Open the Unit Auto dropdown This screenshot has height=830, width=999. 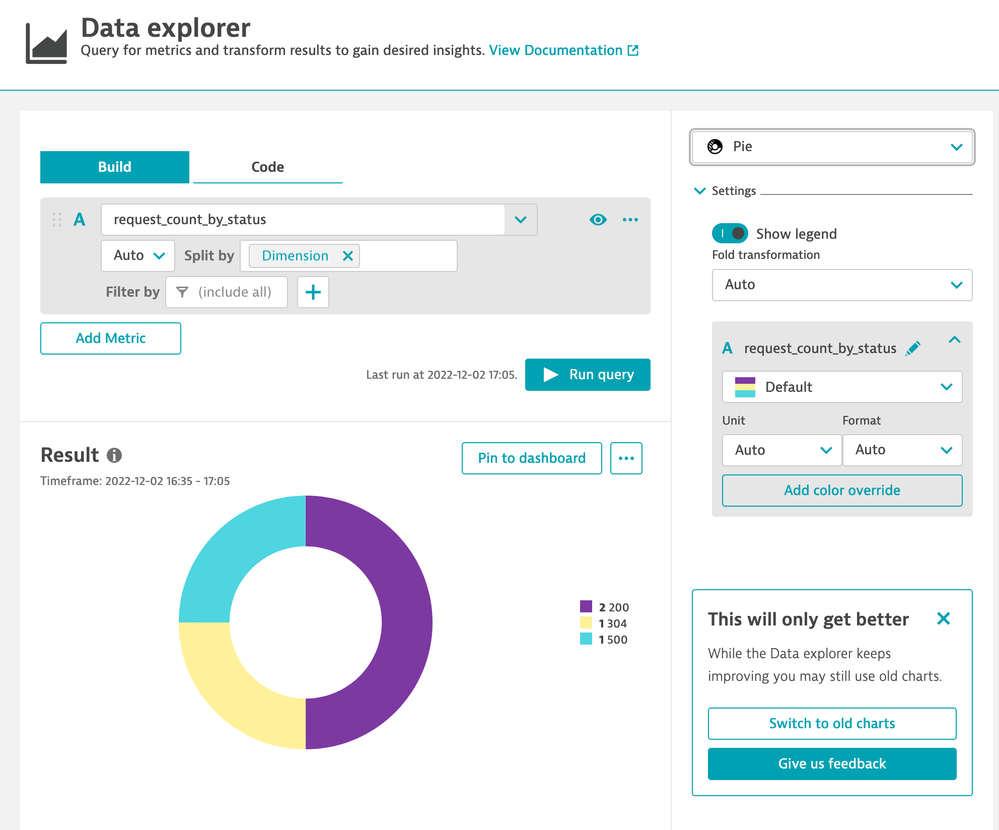[x=782, y=450]
